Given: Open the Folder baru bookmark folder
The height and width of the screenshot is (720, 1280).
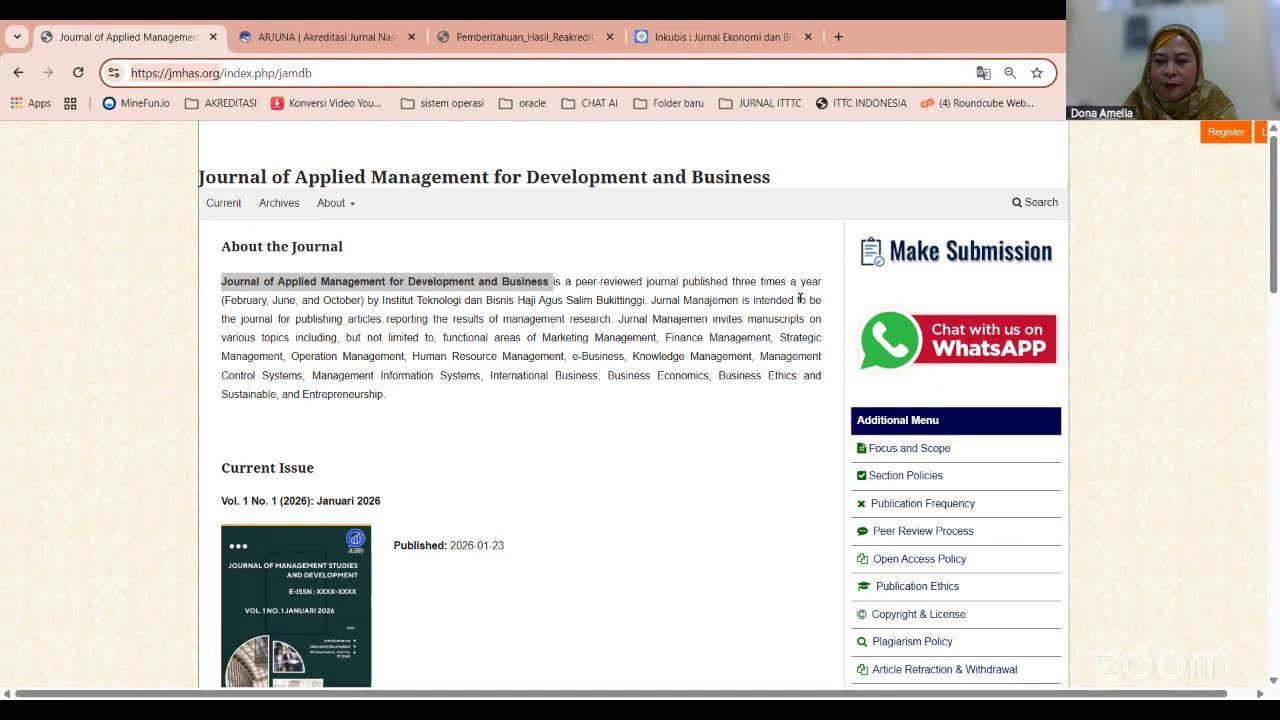Looking at the screenshot, I should click(668, 103).
